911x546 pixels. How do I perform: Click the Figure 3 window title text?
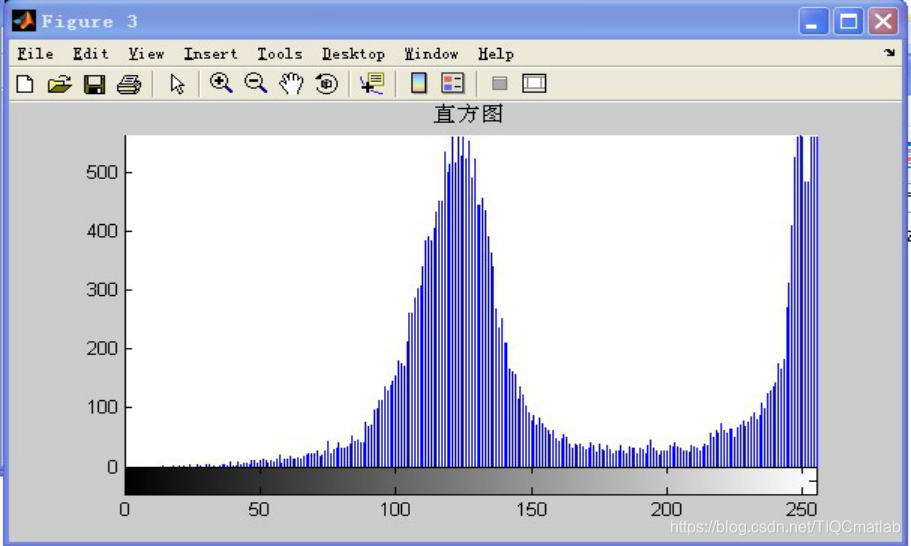pos(89,21)
